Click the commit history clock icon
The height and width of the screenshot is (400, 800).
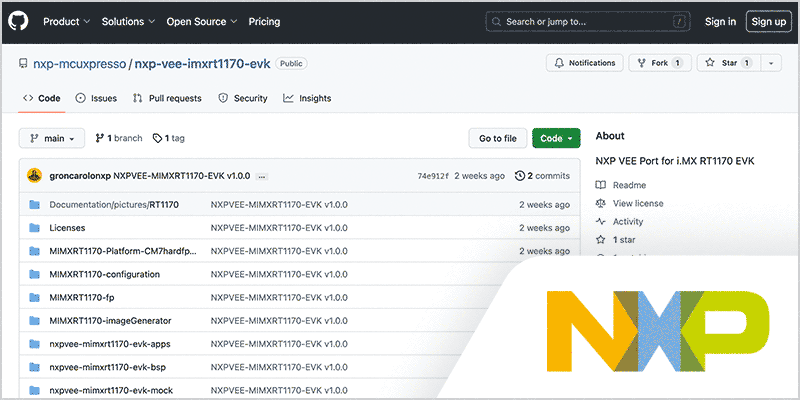click(520, 176)
